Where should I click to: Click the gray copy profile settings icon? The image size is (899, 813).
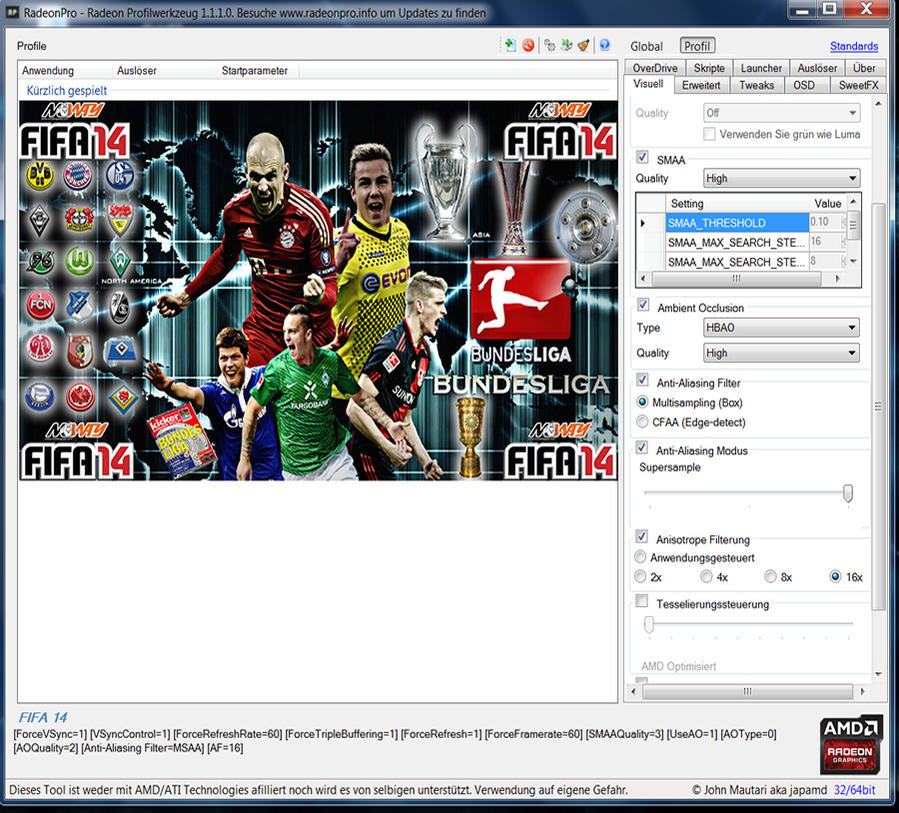549,45
